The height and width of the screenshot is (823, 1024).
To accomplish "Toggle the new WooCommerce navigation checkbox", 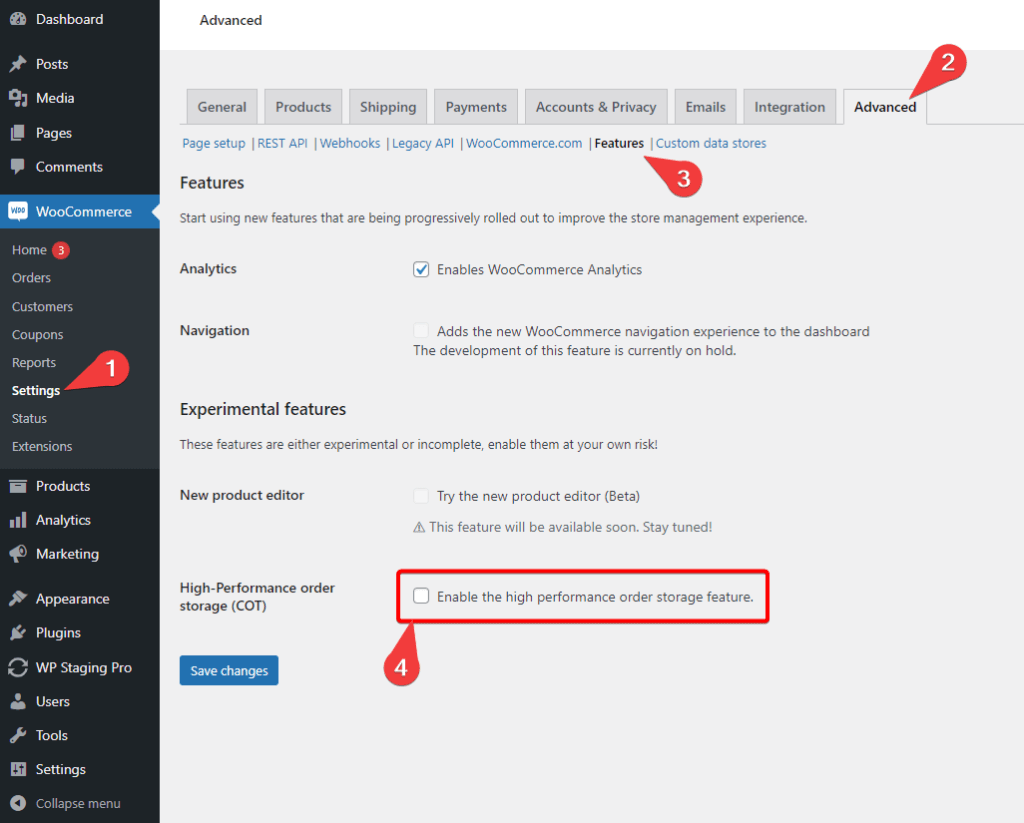I will coord(421,331).
